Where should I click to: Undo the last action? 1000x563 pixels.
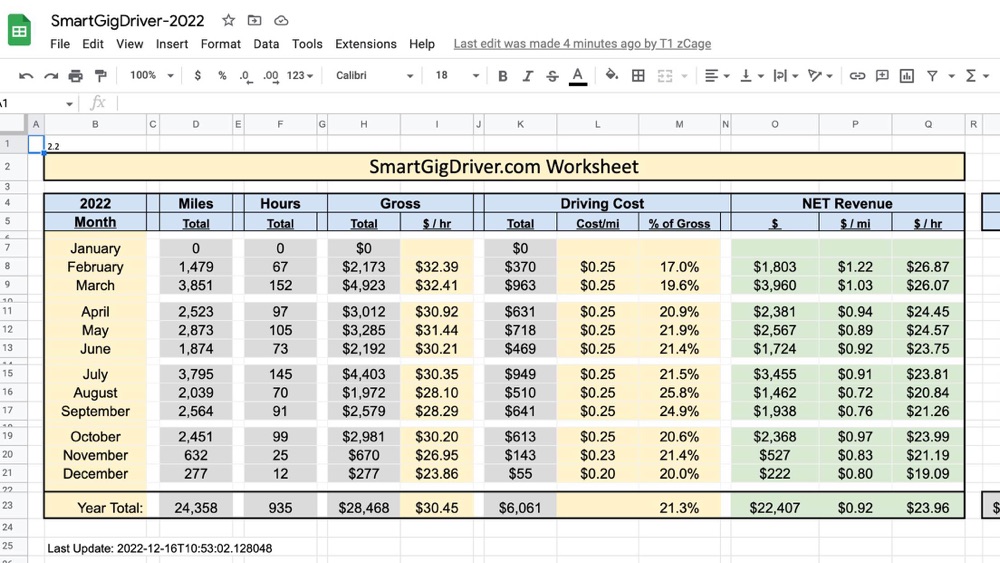(x=26, y=76)
